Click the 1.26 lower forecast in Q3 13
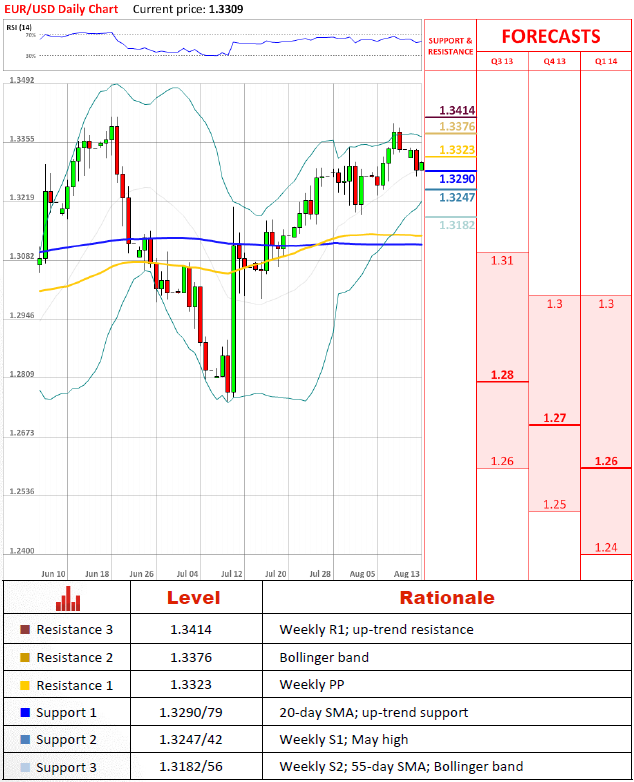 pyautogui.click(x=502, y=461)
